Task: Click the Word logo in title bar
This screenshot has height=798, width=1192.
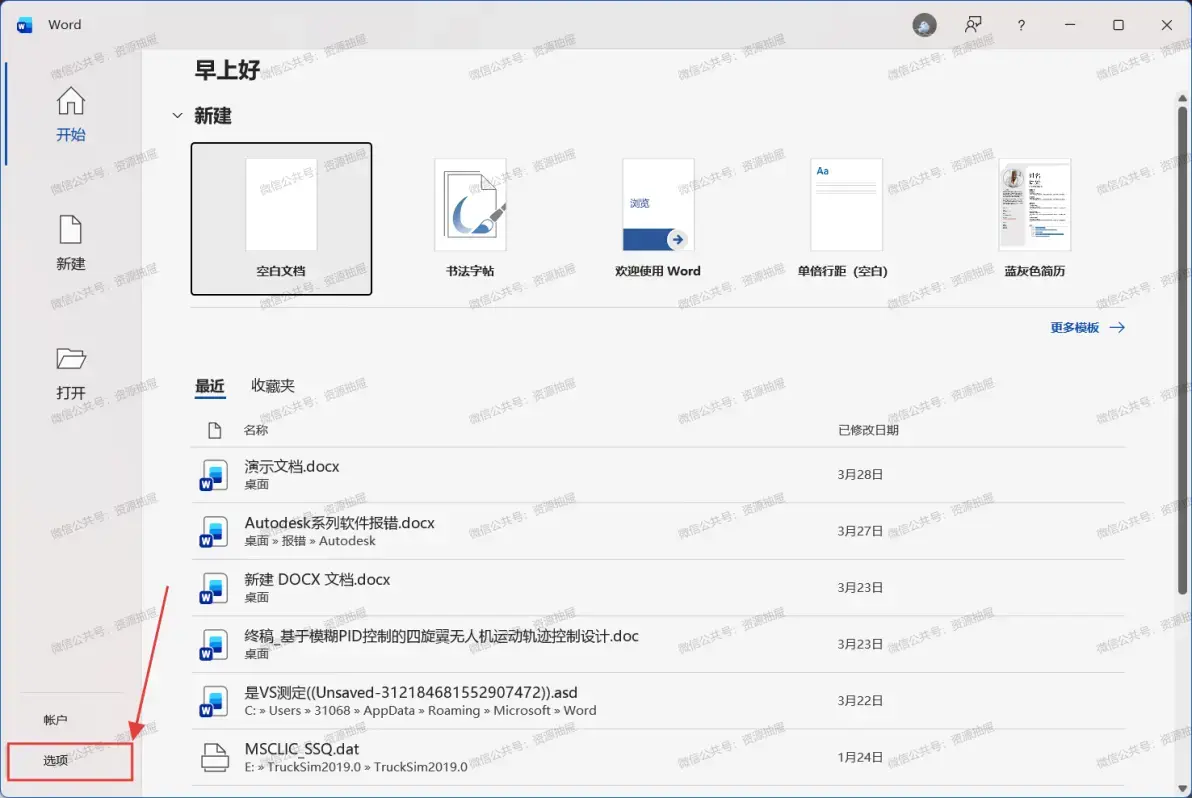Action: [24, 25]
